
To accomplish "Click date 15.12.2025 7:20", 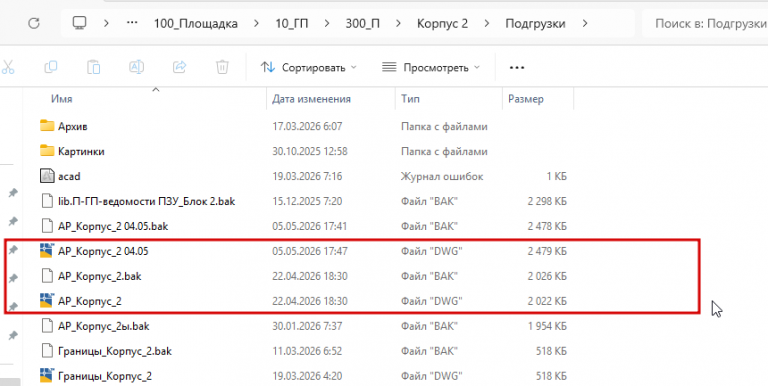I will (x=307, y=201).
